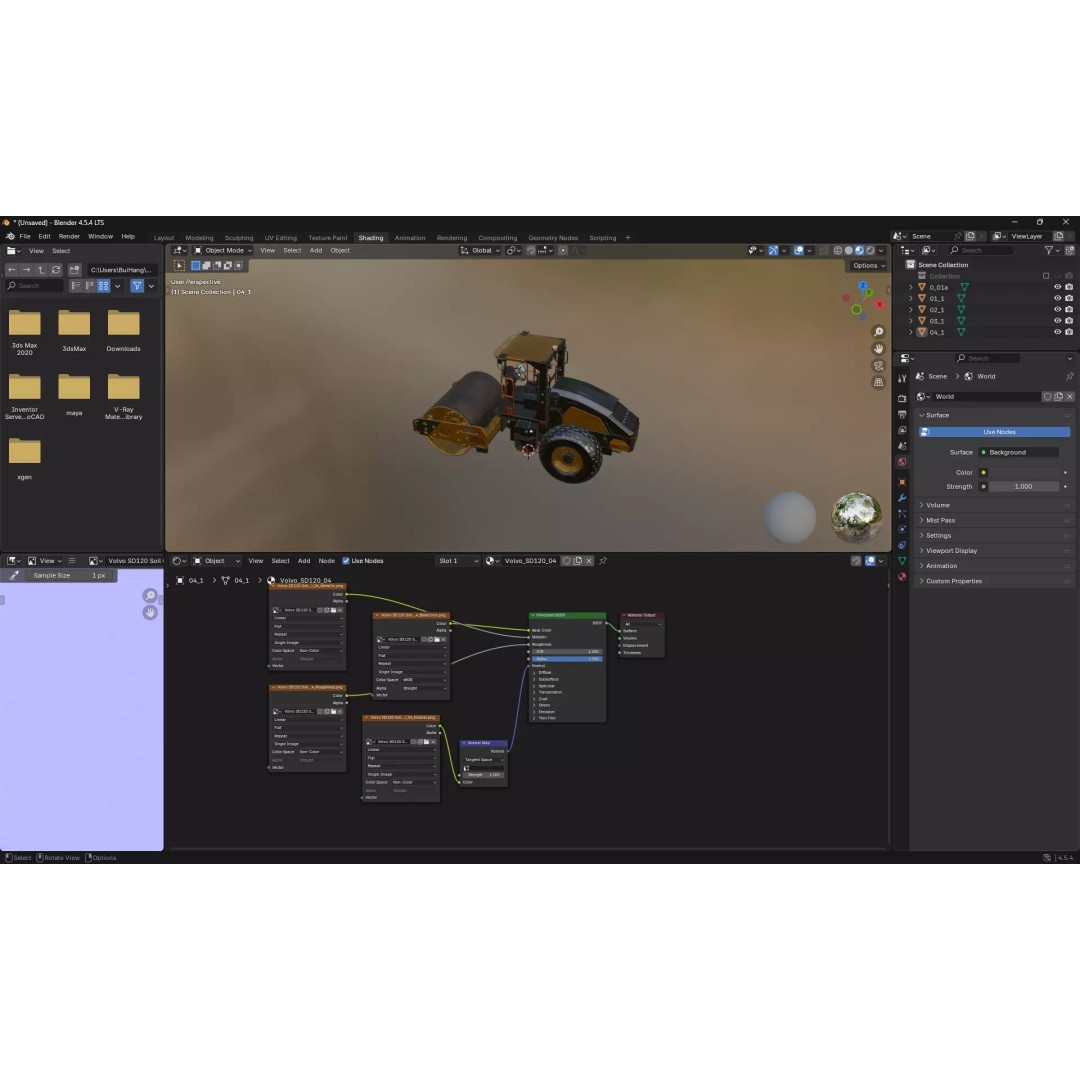This screenshot has width=1080, height=1080.
Task: Open the Render properties tab
Action: click(902, 398)
